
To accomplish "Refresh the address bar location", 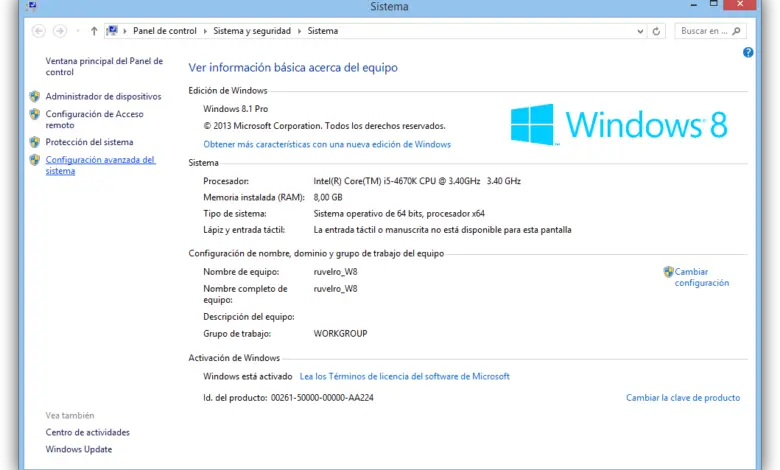I will click(x=656, y=31).
